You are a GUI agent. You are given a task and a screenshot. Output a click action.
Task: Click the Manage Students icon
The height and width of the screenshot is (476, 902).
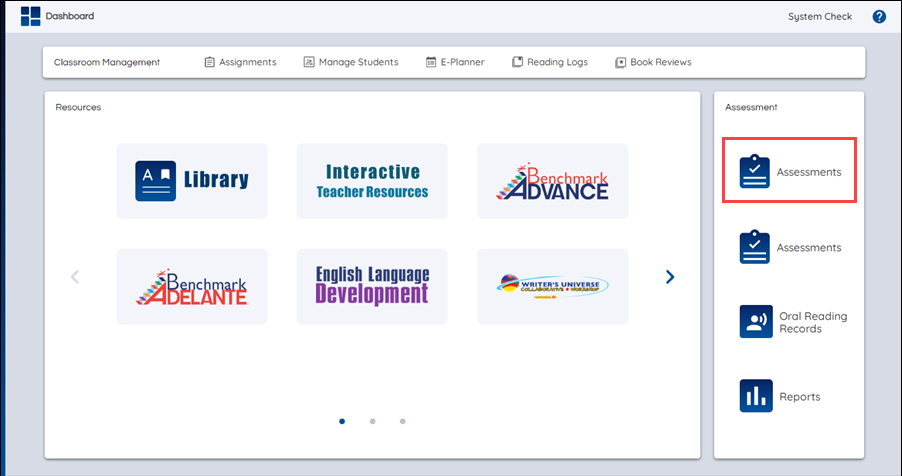[309, 62]
